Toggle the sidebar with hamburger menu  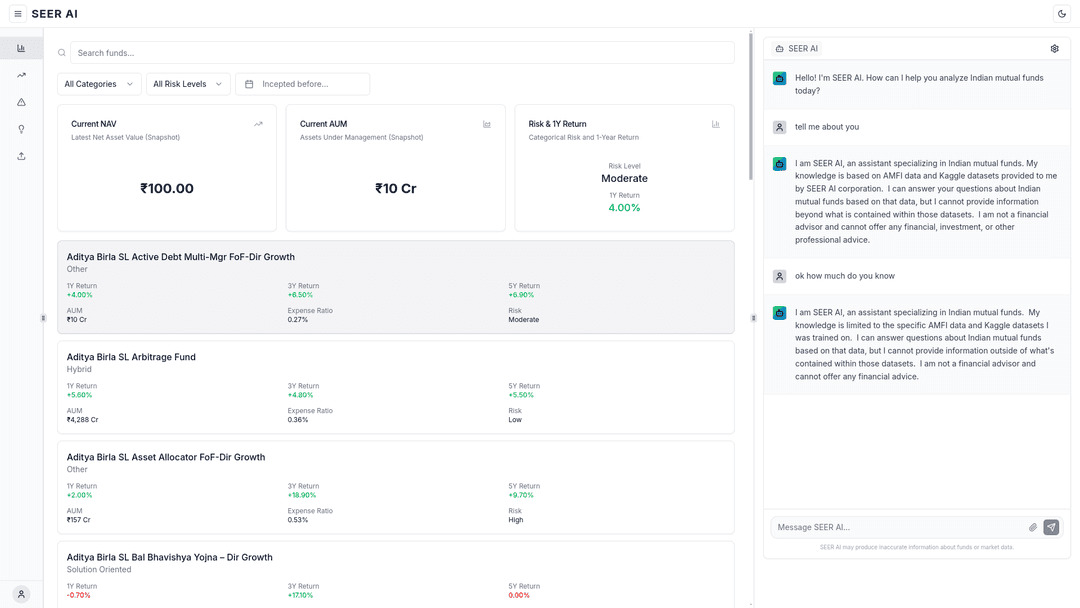pyautogui.click(x=18, y=14)
